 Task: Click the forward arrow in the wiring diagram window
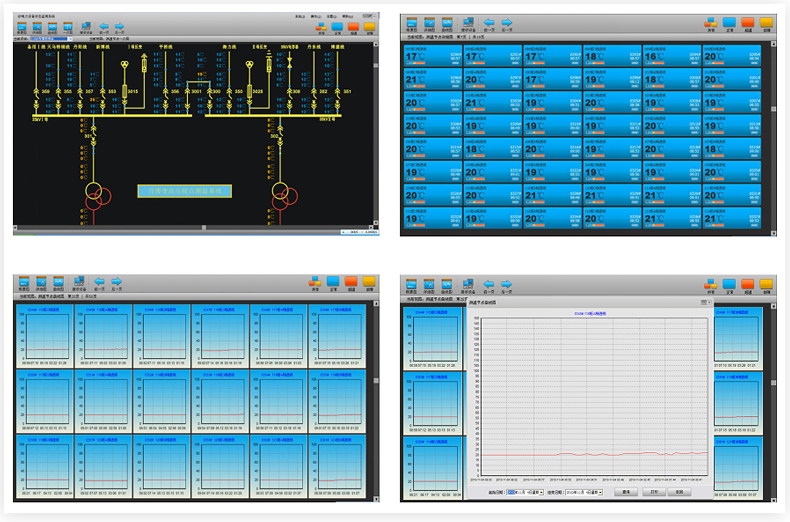tap(119, 27)
